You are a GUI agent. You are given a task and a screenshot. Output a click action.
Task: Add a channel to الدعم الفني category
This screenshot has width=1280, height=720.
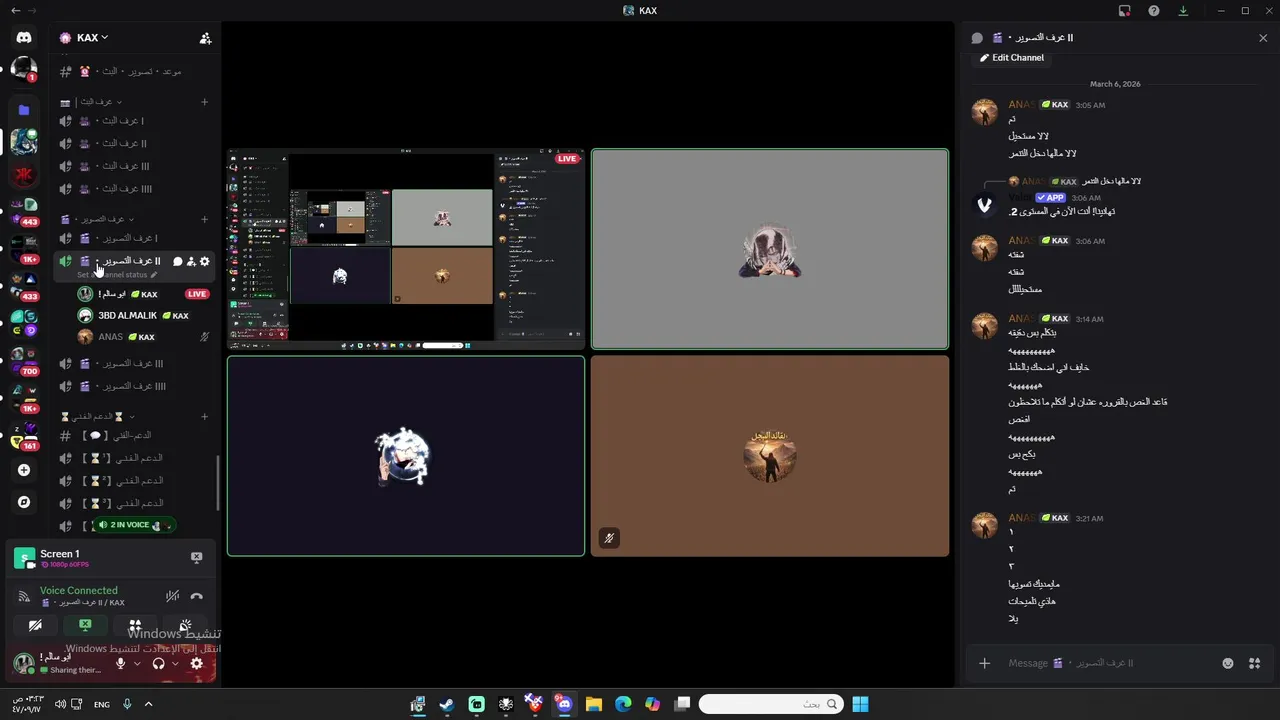click(x=204, y=416)
